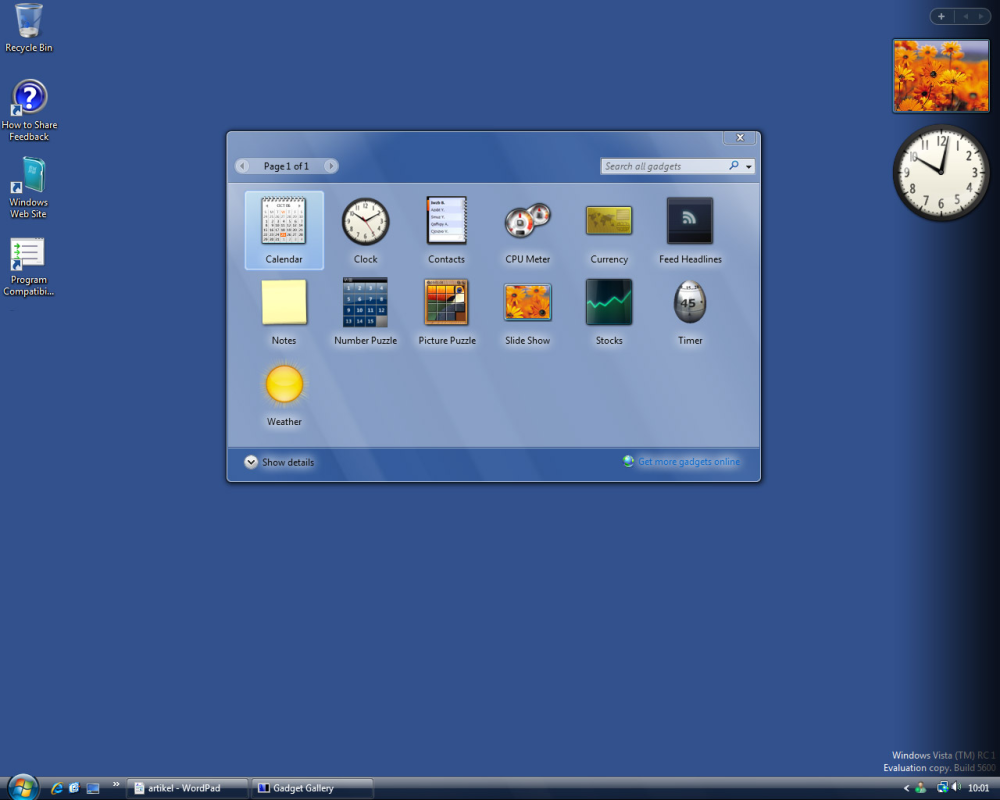Open the search options dropdown arrow

749,167
